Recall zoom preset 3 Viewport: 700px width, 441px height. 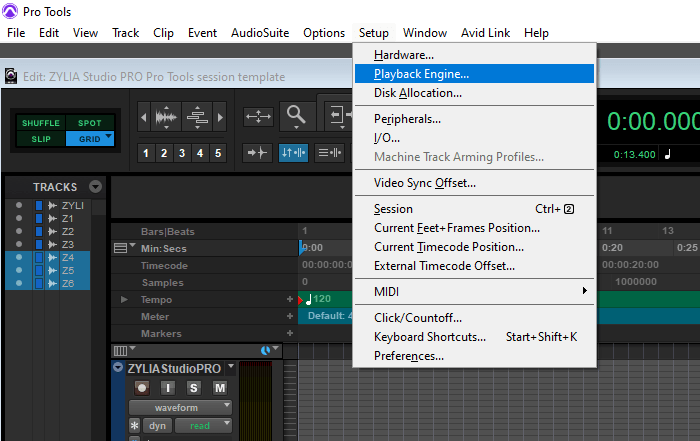click(182, 154)
